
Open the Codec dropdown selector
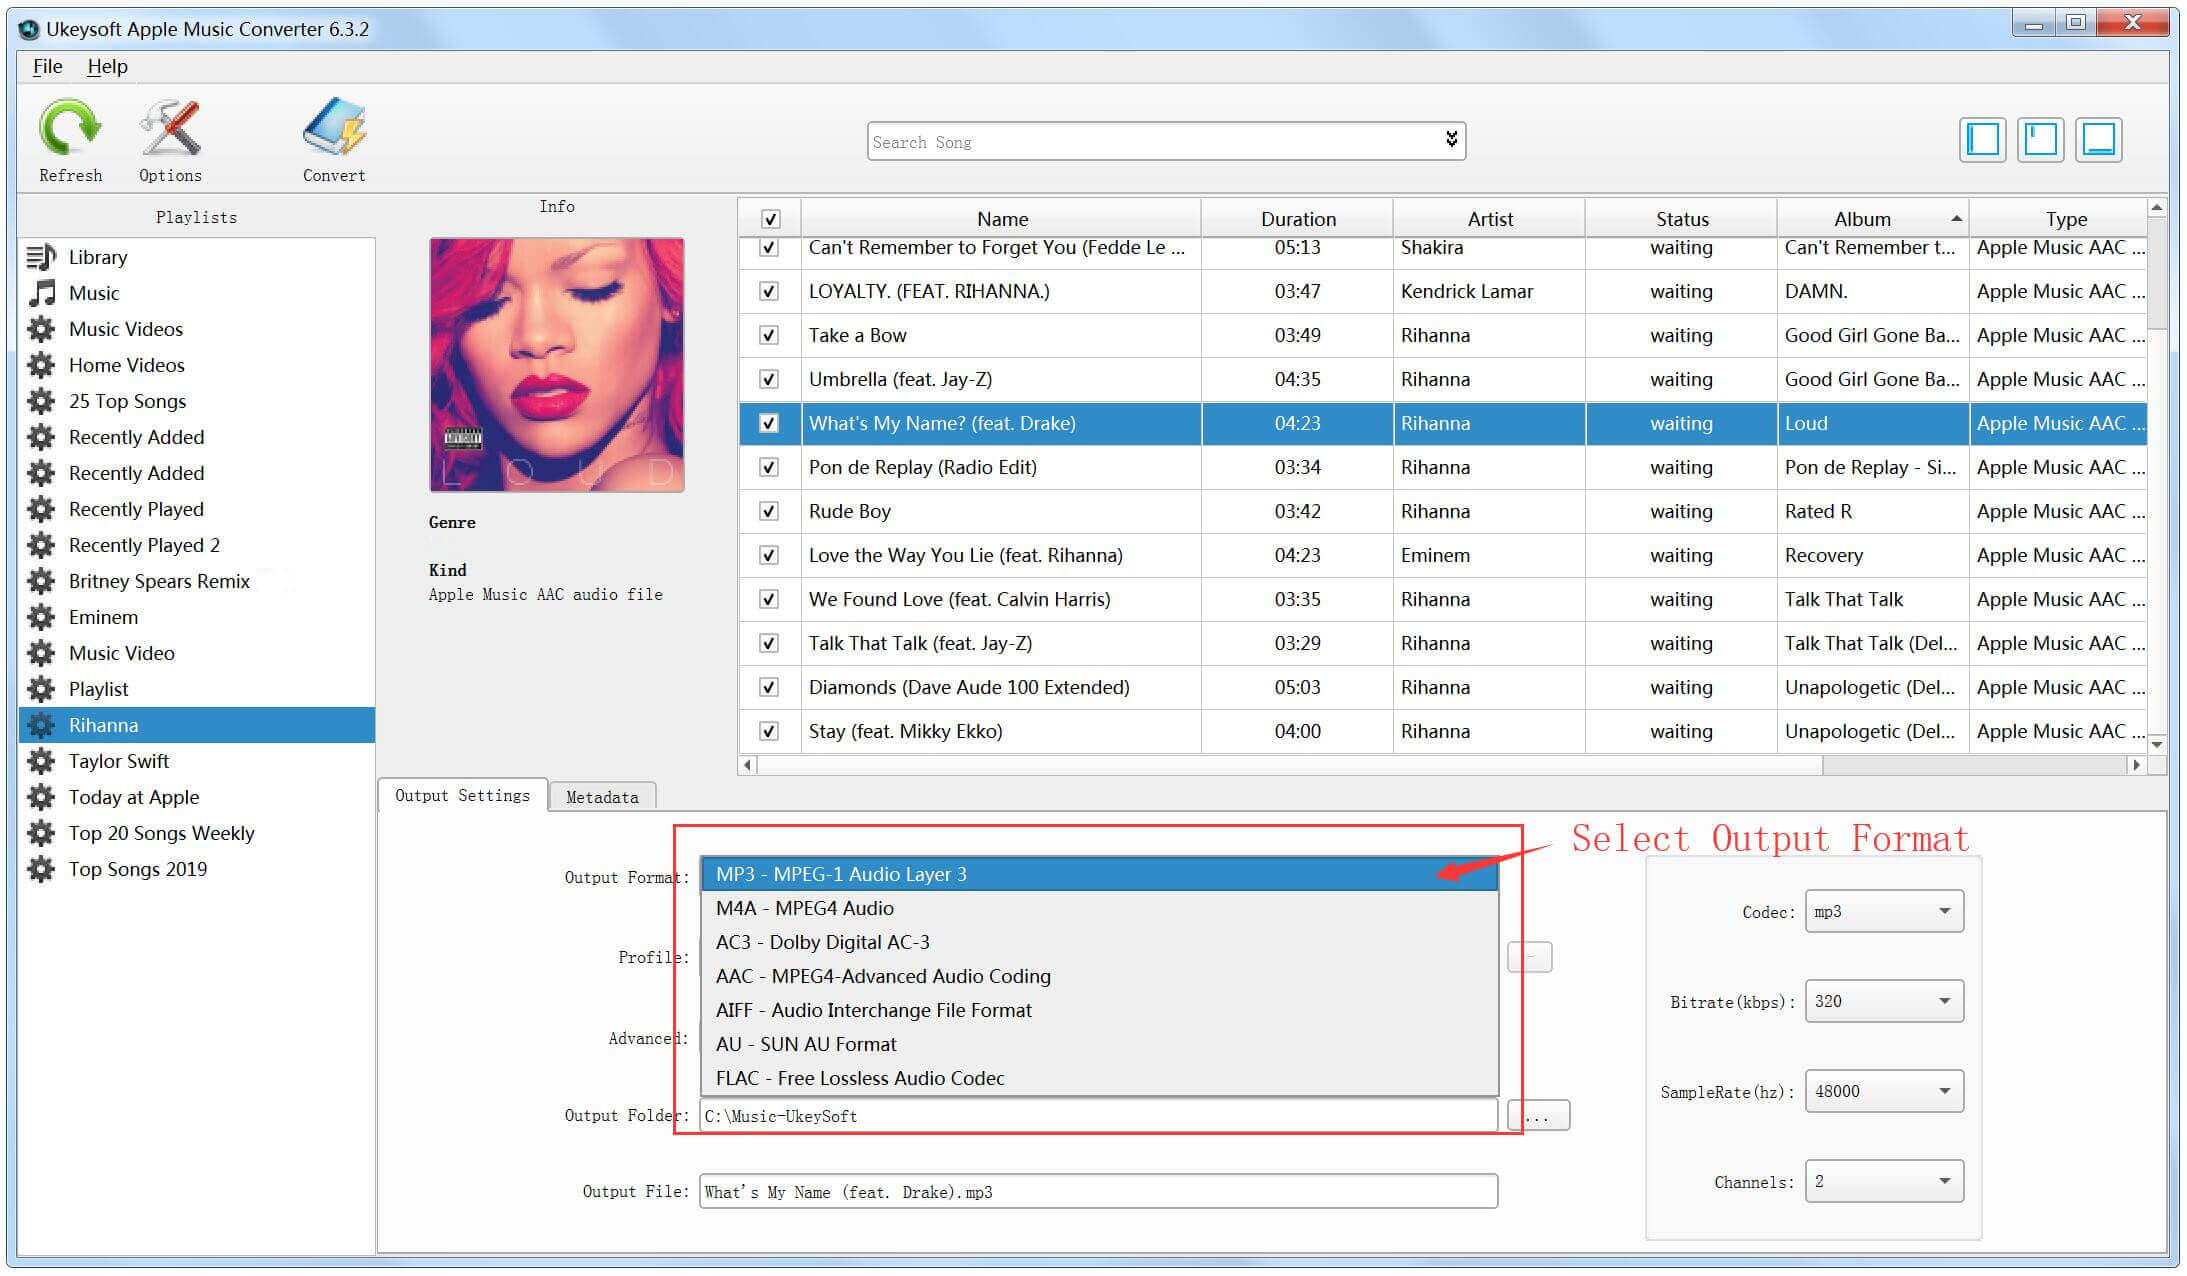pos(1879,908)
